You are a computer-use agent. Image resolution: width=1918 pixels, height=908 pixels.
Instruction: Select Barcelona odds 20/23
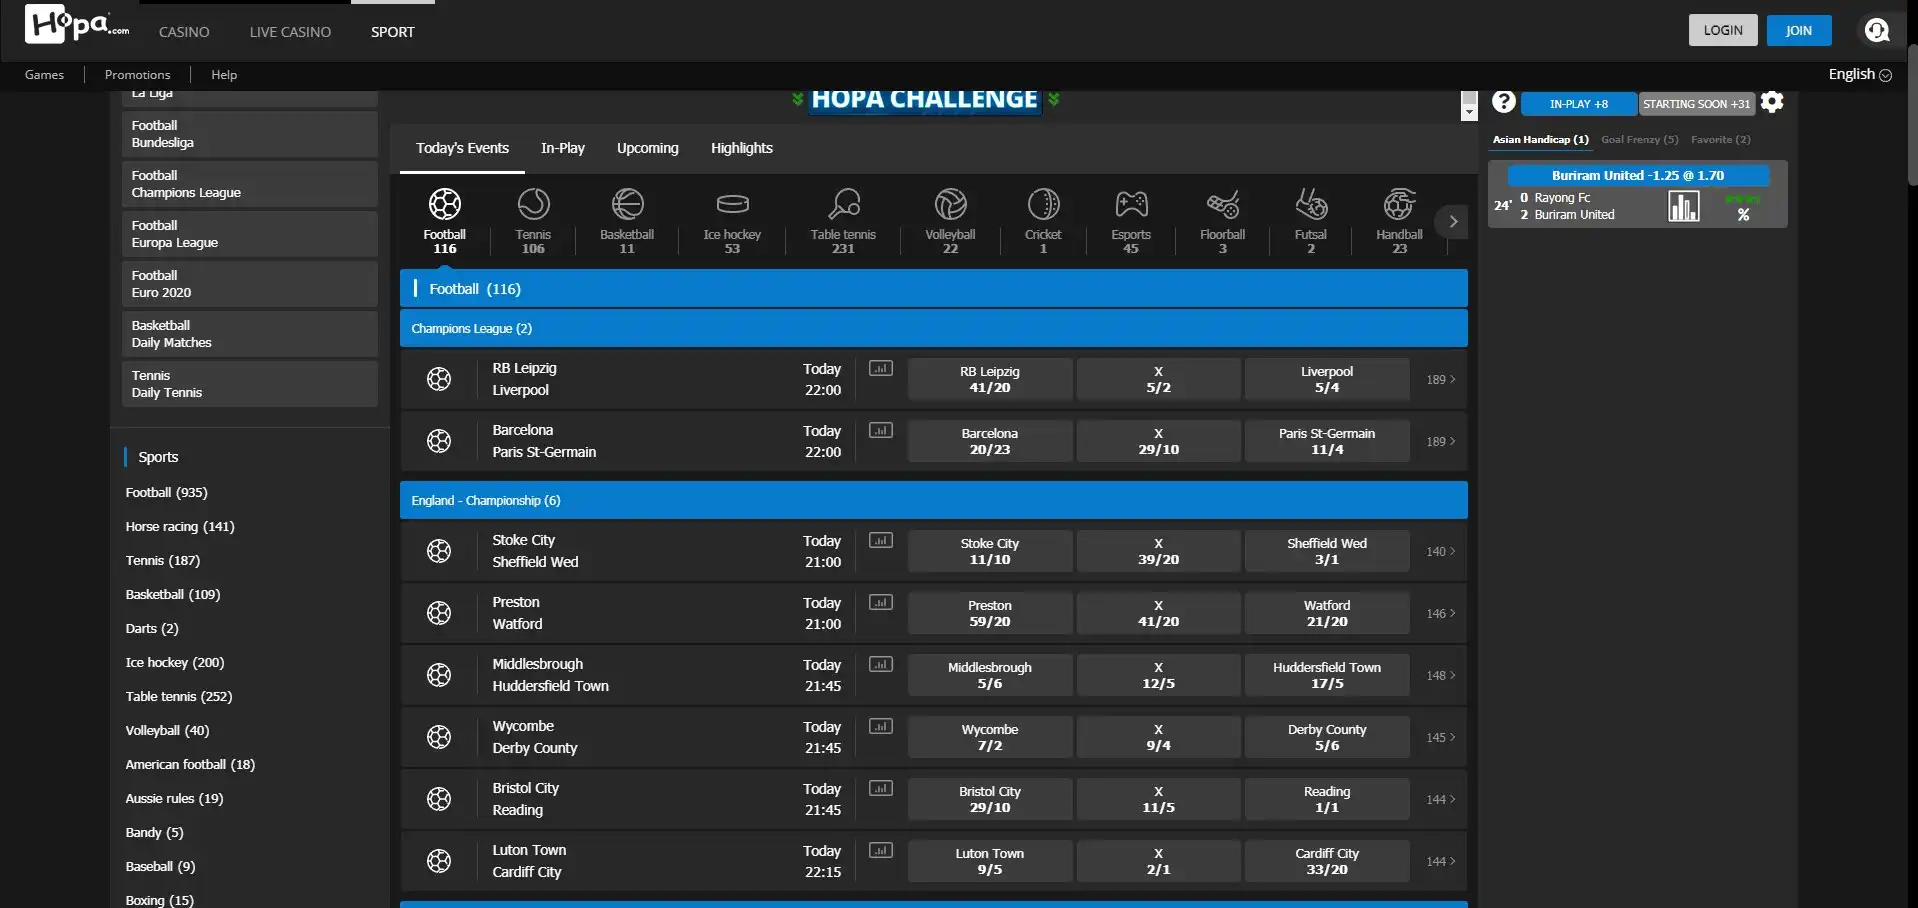pyautogui.click(x=989, y=441)
